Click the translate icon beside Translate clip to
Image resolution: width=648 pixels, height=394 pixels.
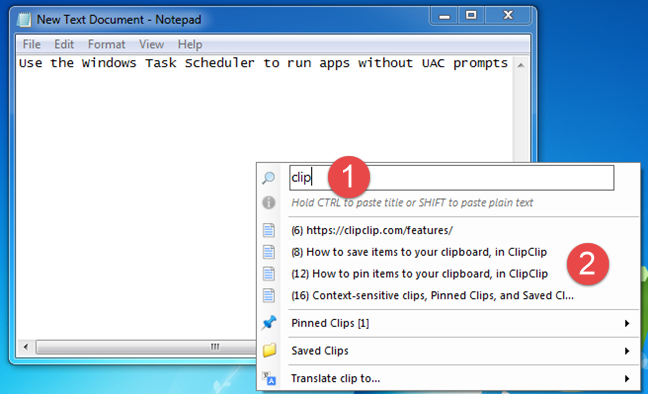269,378
